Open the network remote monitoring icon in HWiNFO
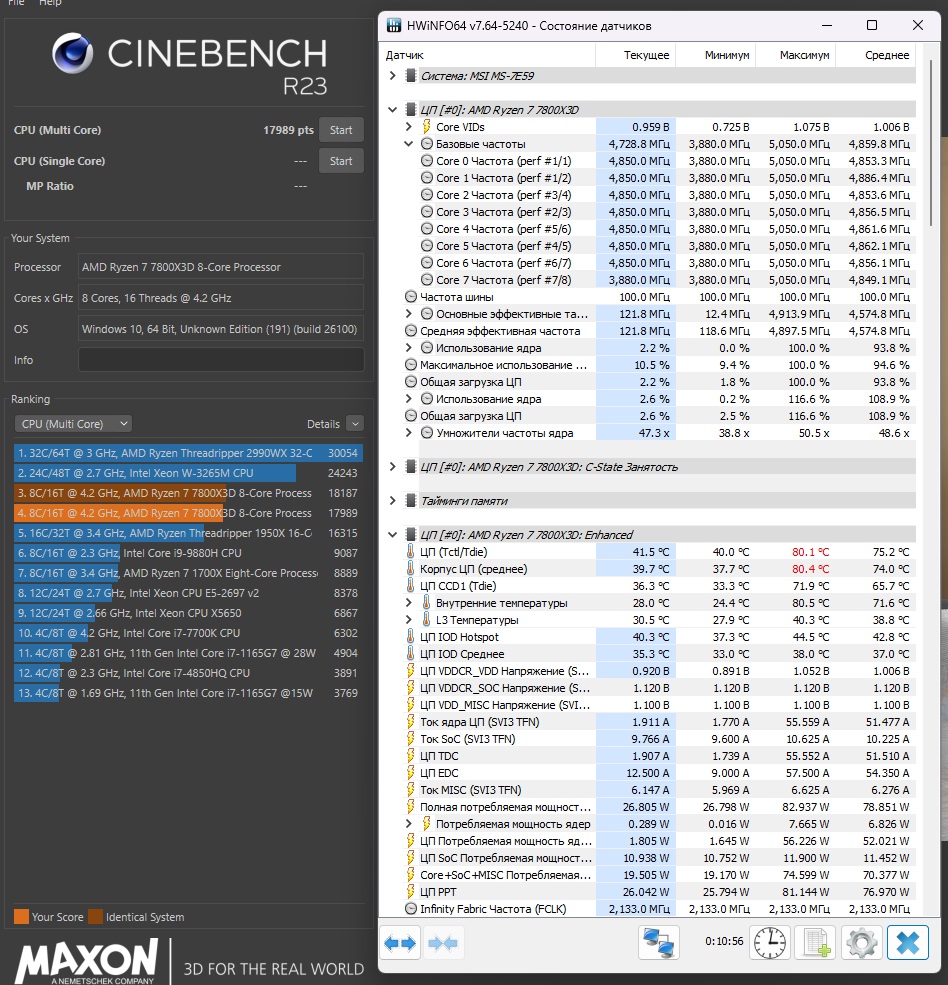 658,942
